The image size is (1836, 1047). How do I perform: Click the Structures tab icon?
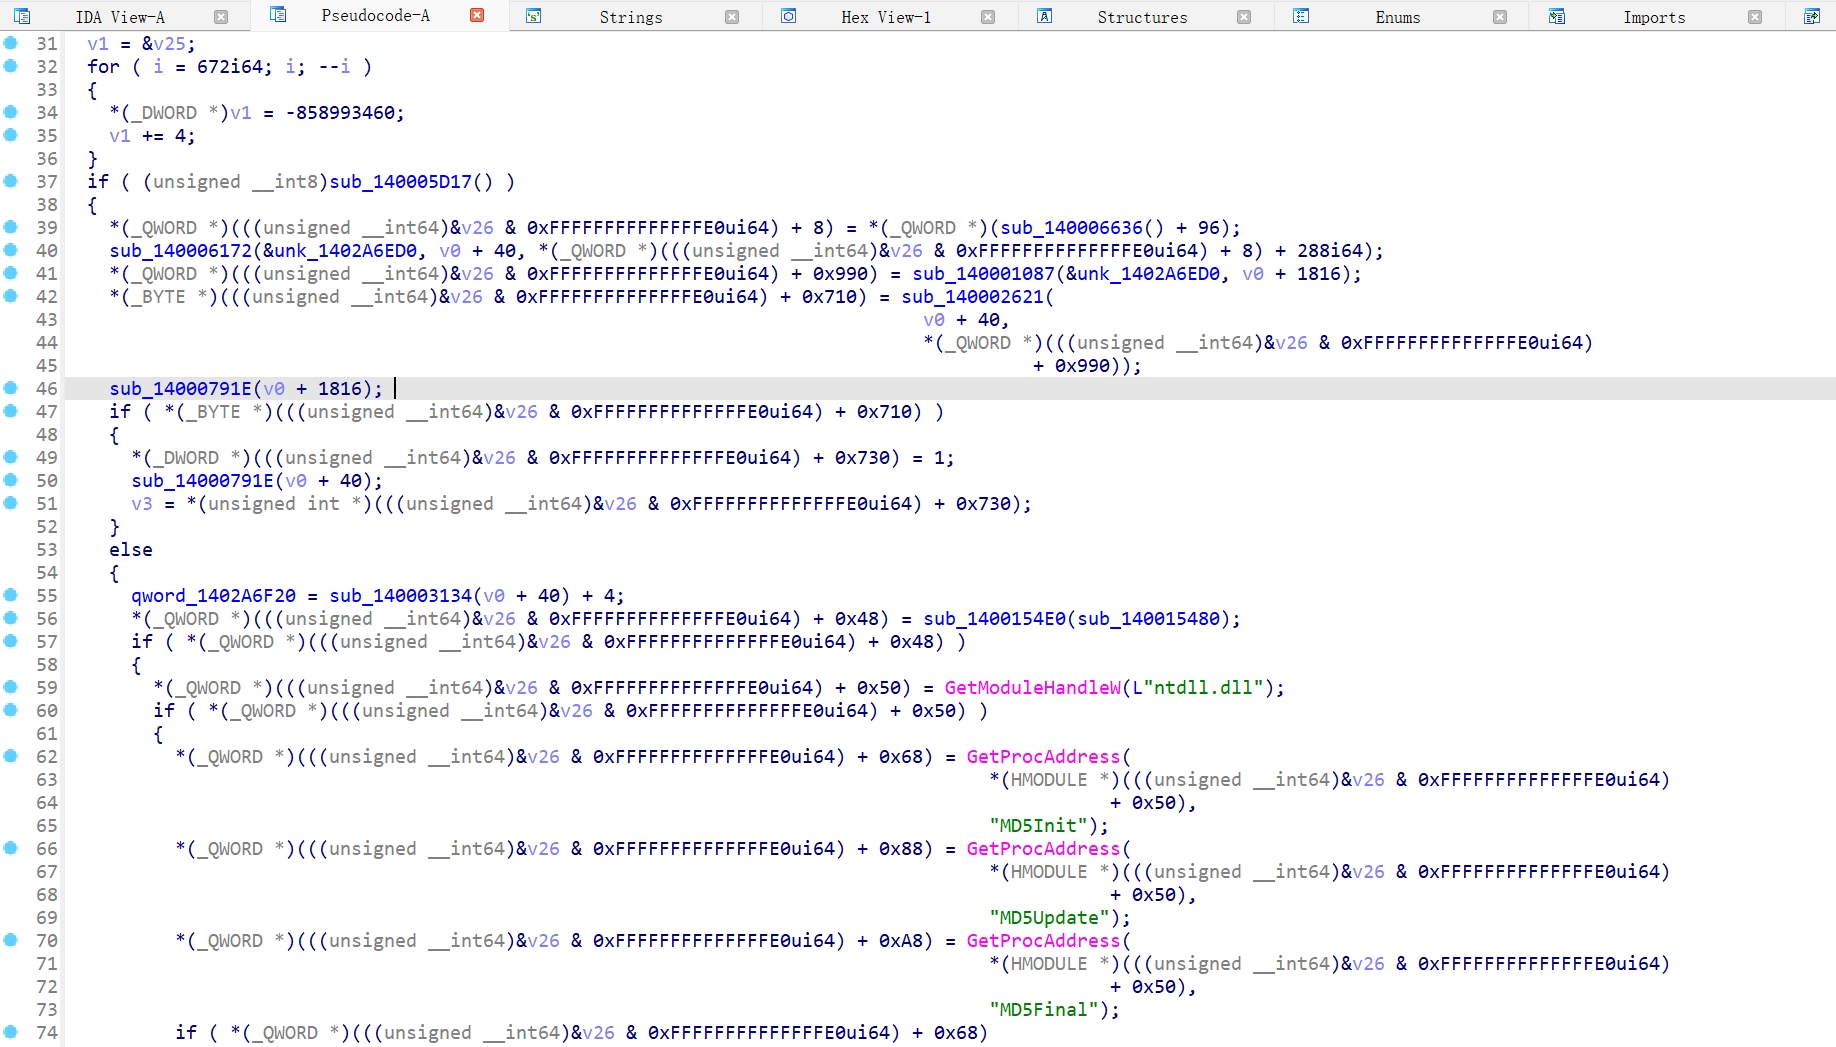pos(1045,16)
